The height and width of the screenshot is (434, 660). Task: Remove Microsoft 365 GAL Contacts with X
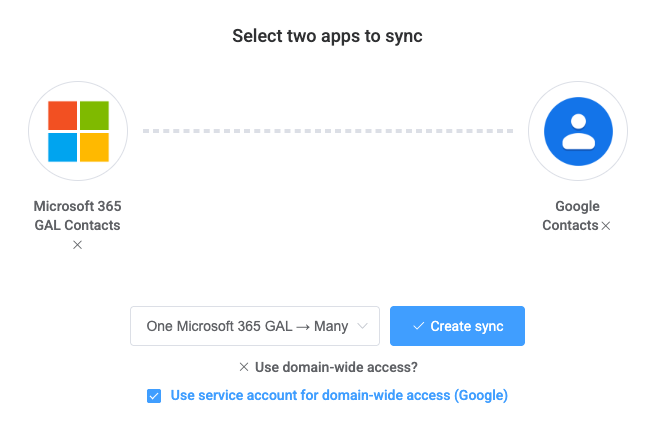point(77,245)
